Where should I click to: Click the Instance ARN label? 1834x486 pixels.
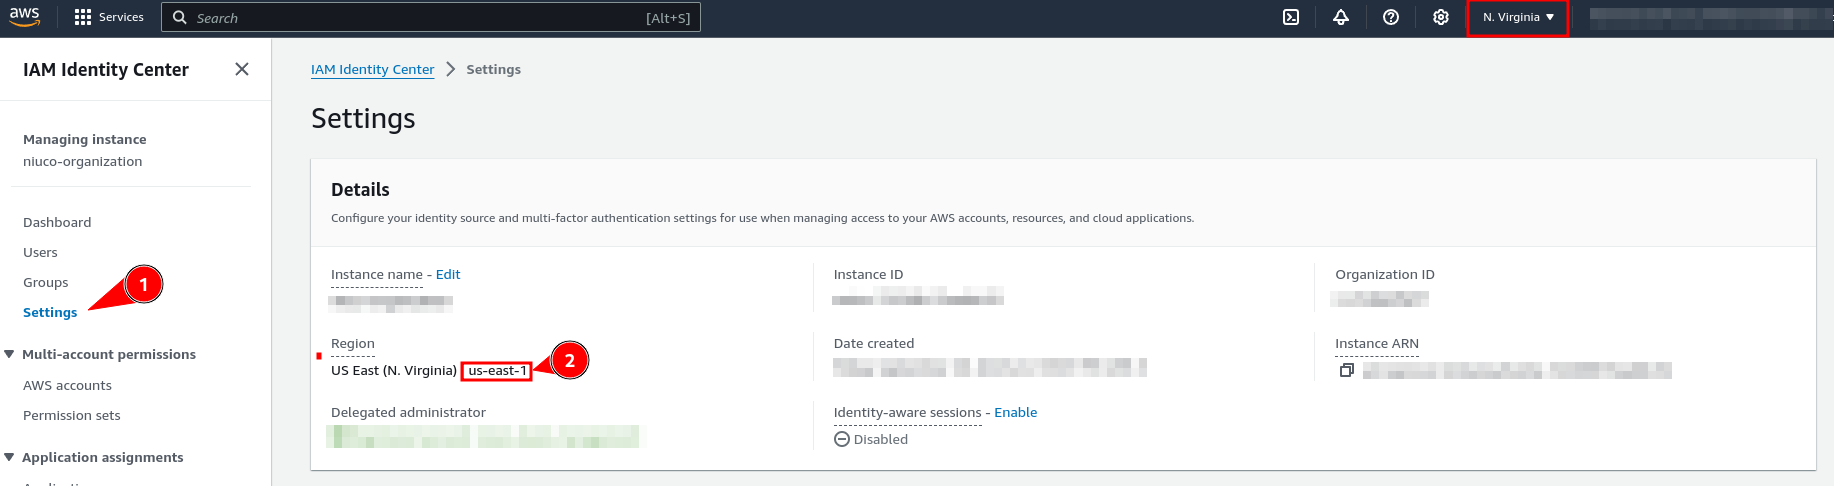(x=1377, y=343)
